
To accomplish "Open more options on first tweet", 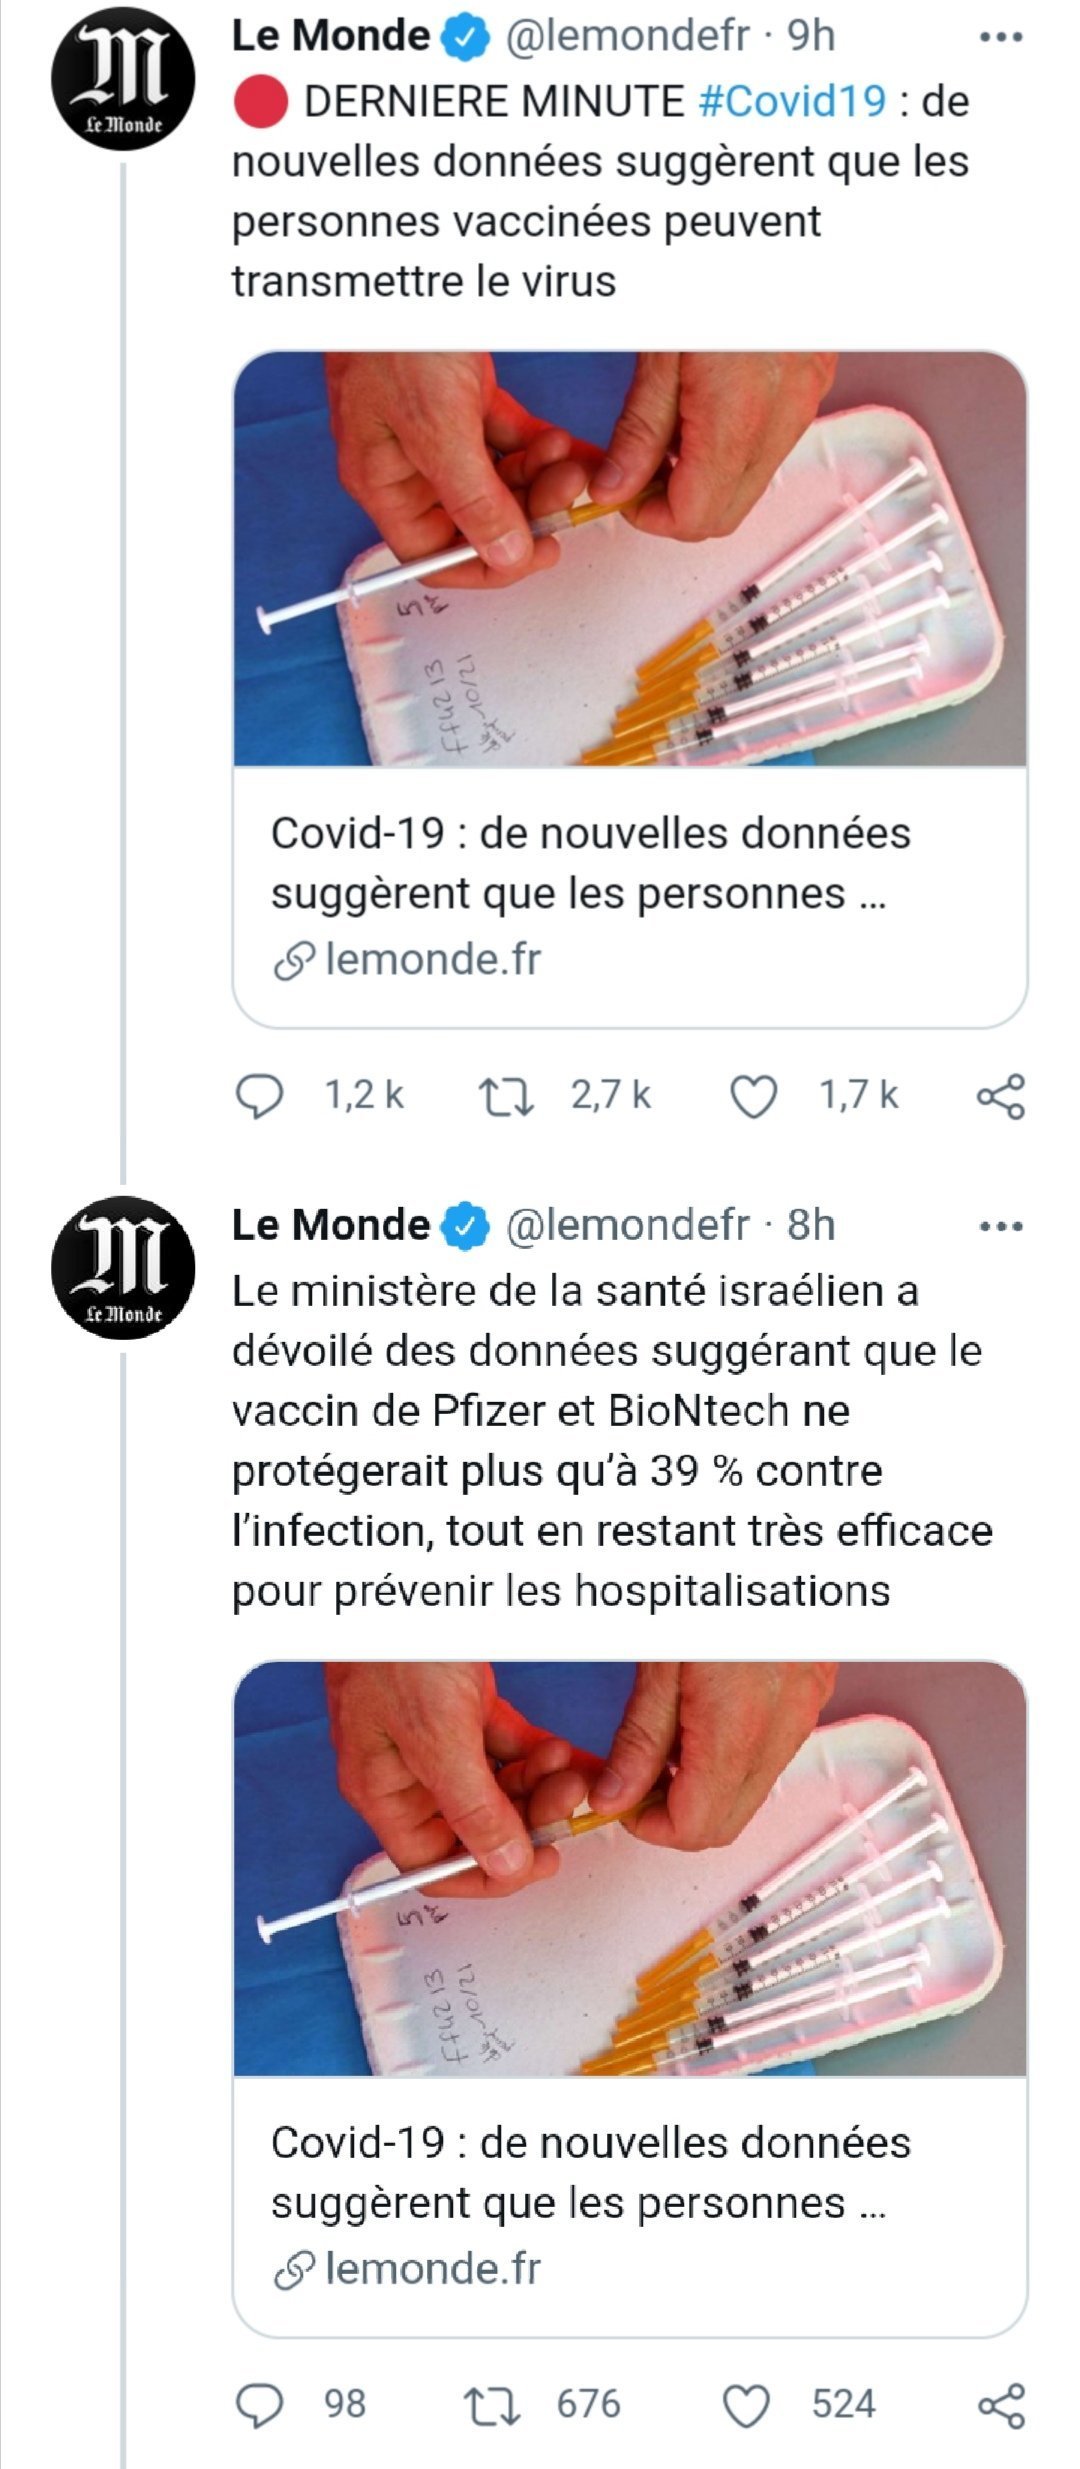I will click(x=1000, y=38).
